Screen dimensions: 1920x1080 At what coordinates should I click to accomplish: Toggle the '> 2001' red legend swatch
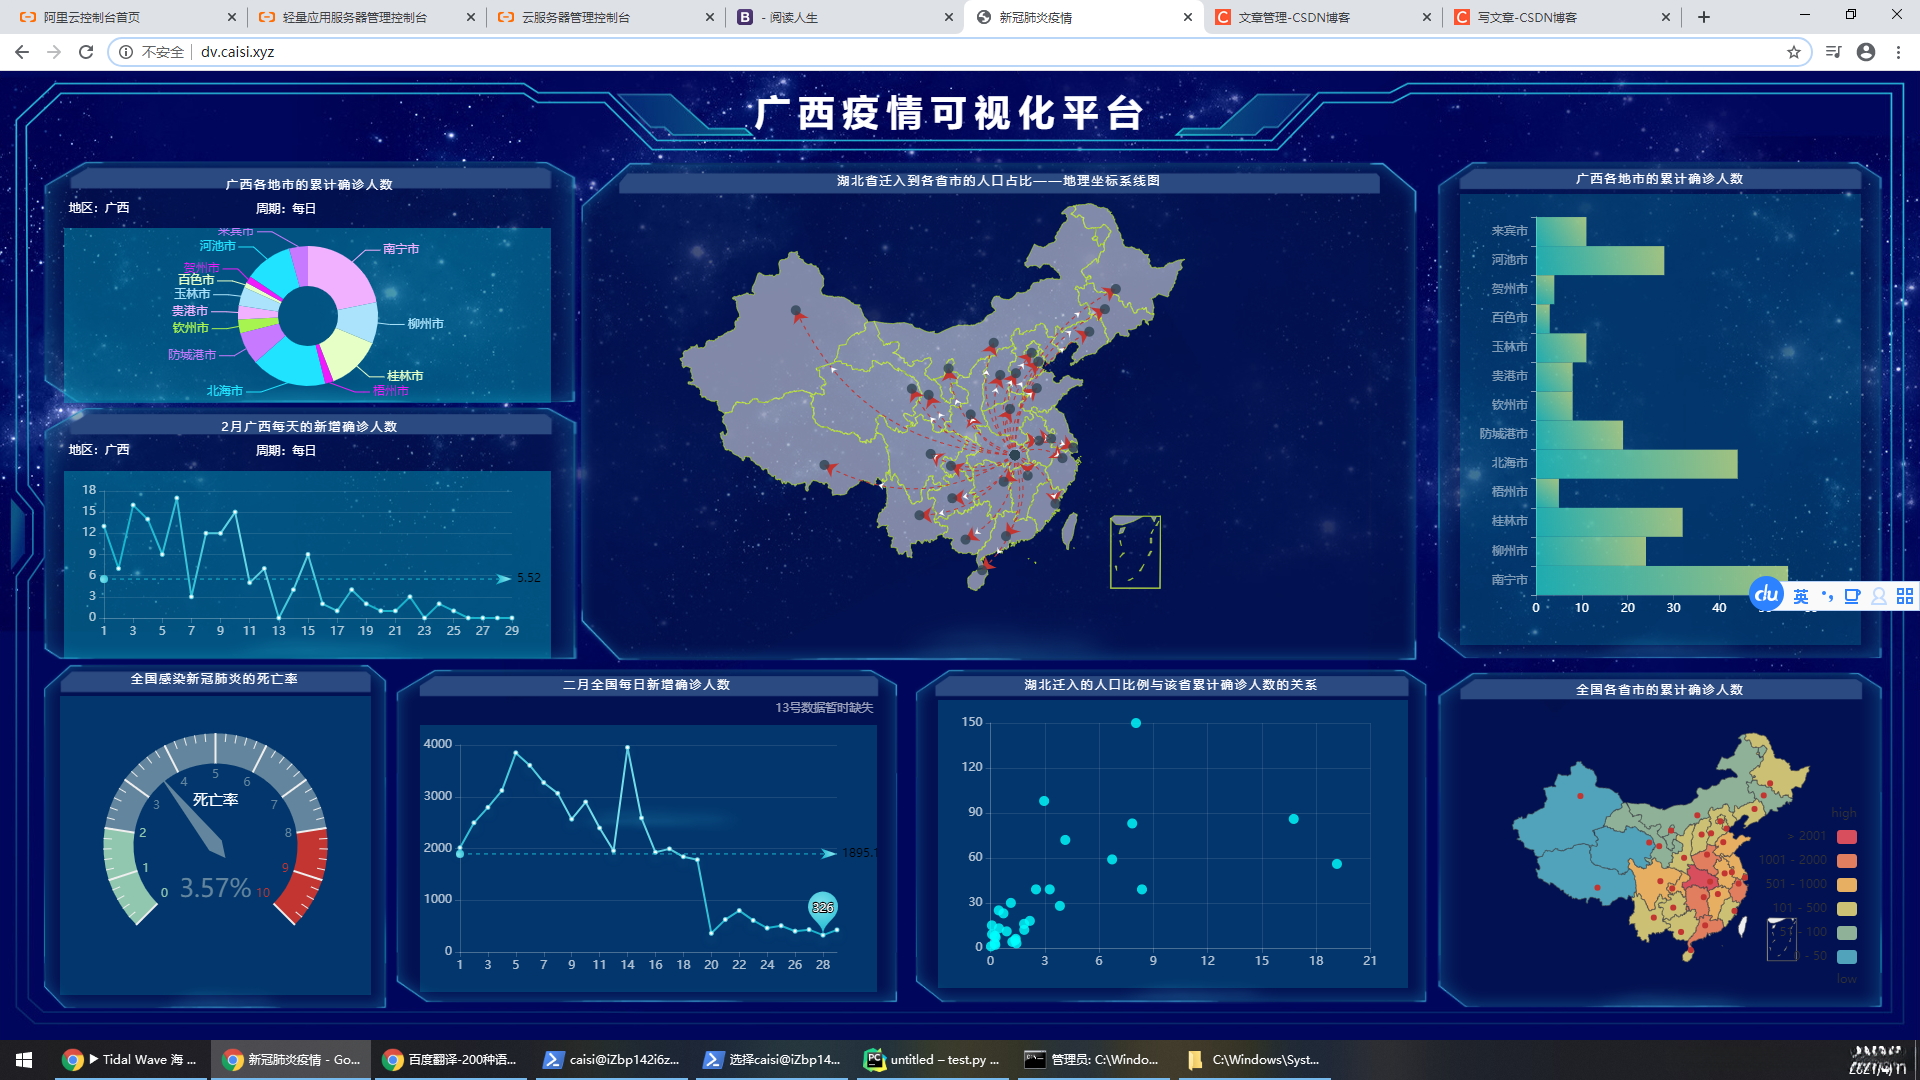1847,837
